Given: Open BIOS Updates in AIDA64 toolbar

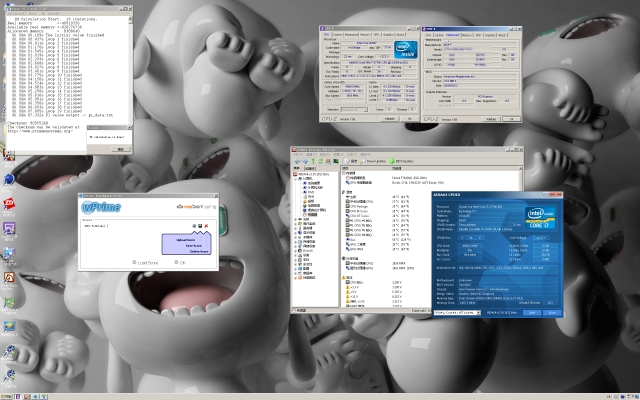Looking at the screenshot, I should 401,161.
